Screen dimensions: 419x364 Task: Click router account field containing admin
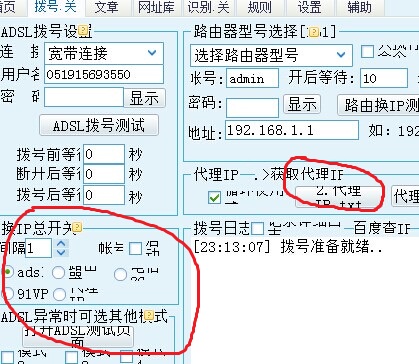click(x=252, y=78)
